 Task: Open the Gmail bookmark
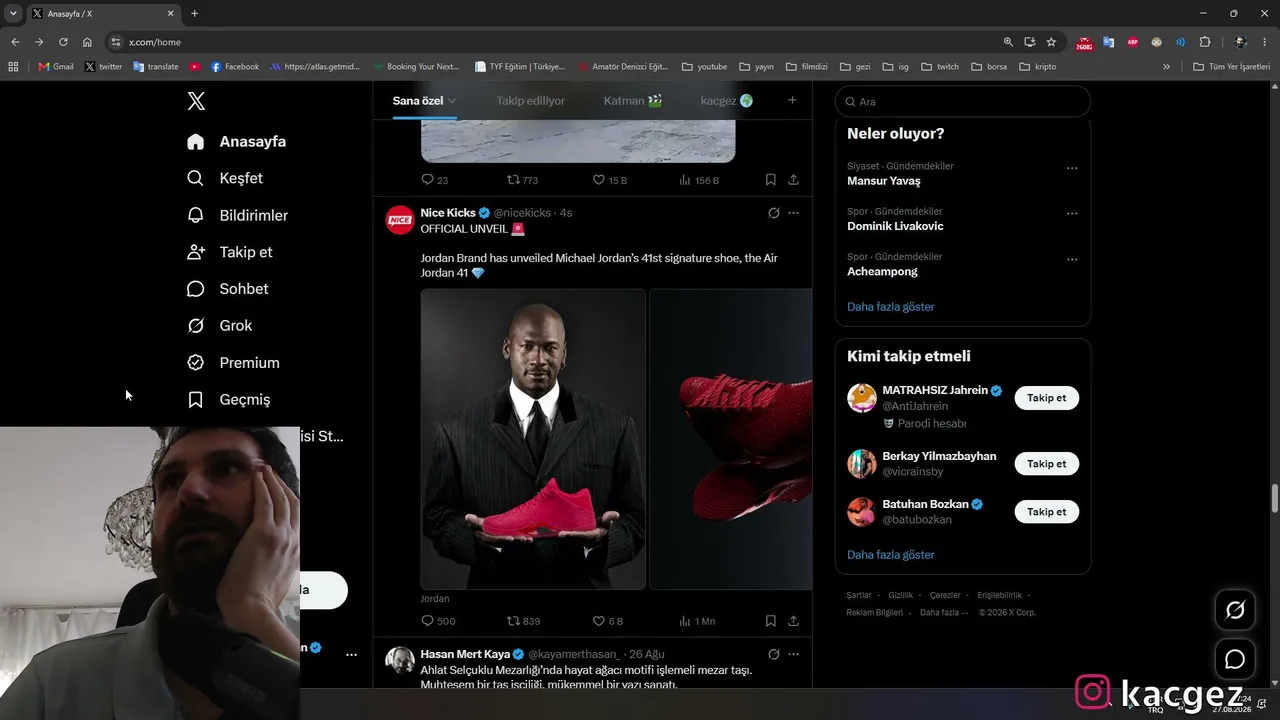click(56, 67)
